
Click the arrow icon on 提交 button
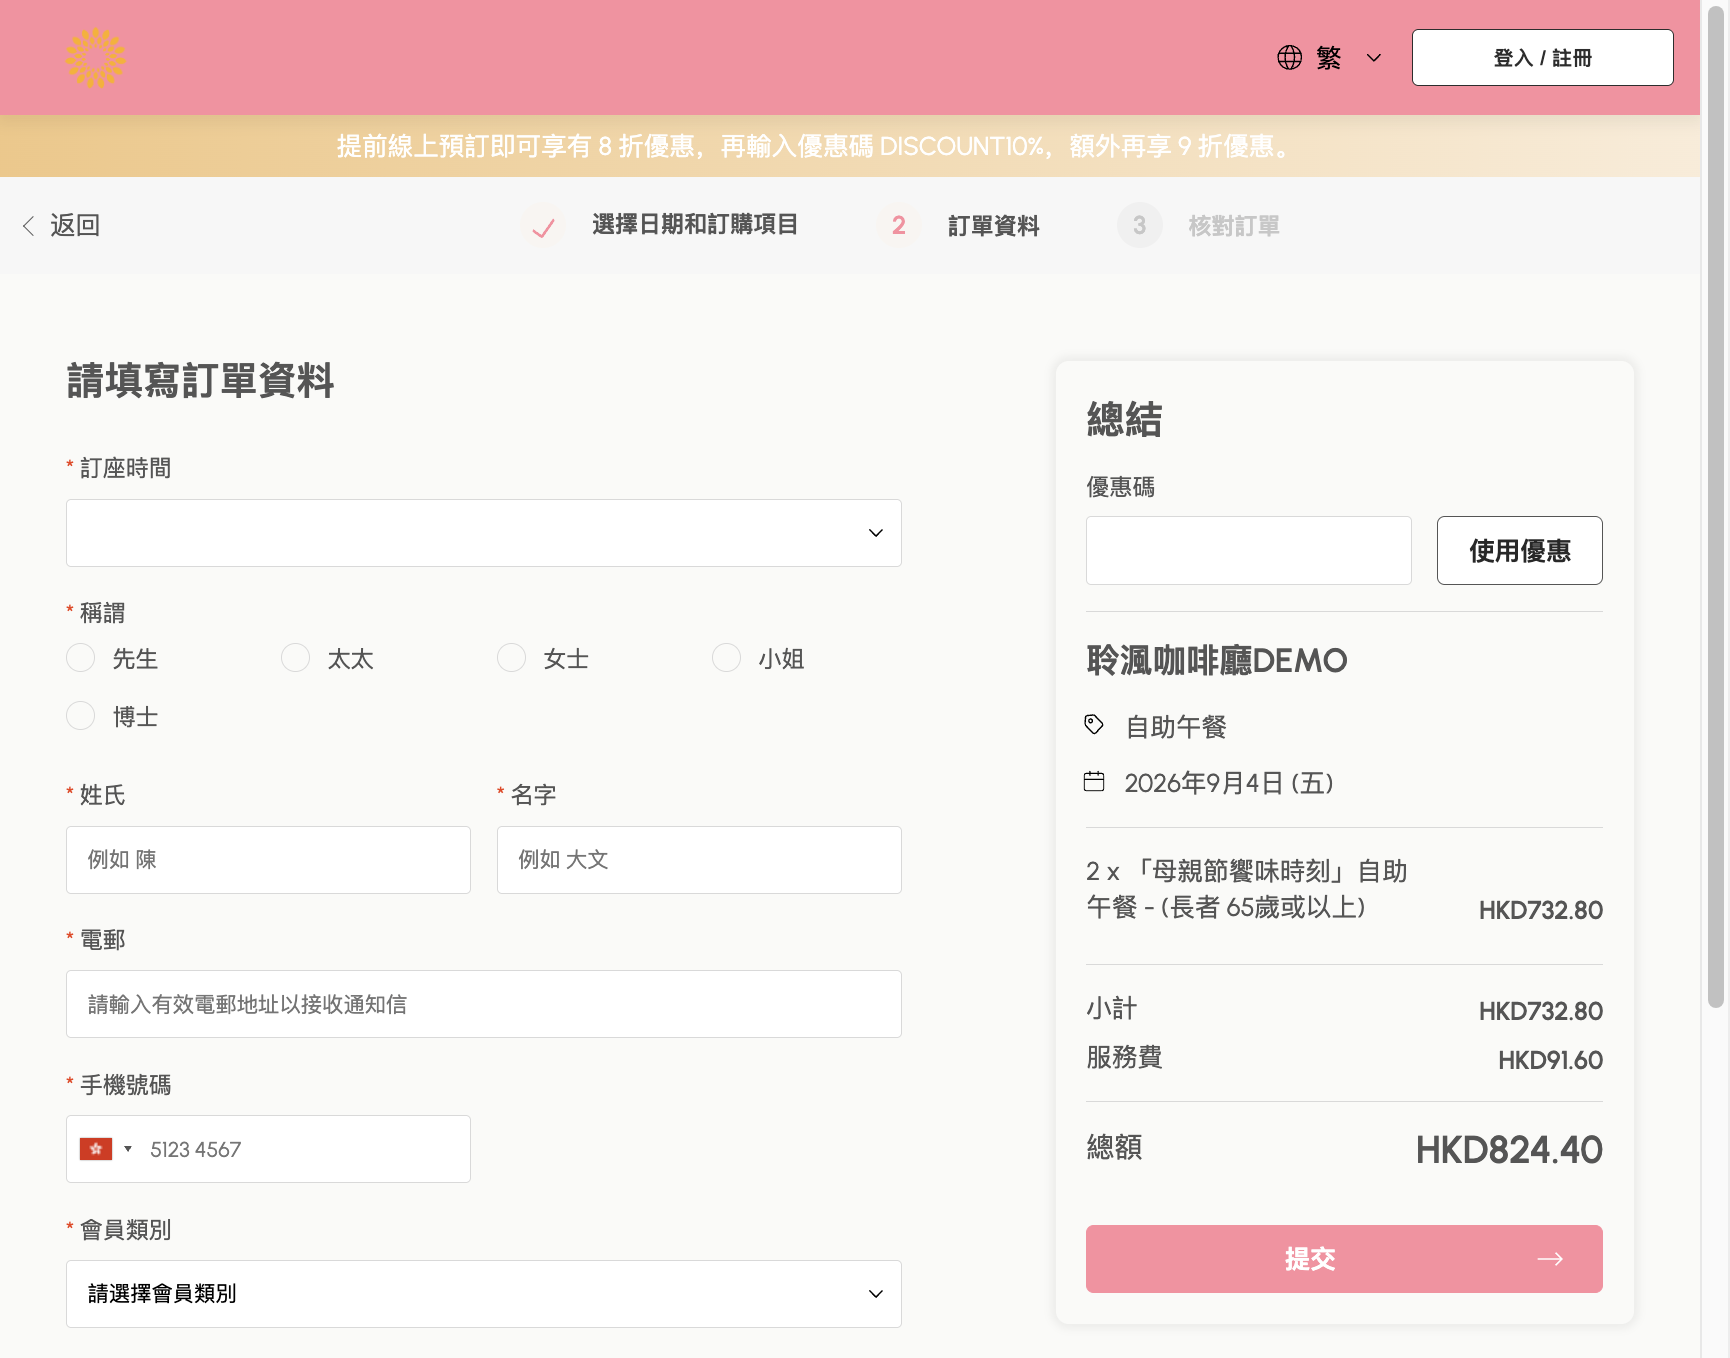click(x=1551, y=1259)
